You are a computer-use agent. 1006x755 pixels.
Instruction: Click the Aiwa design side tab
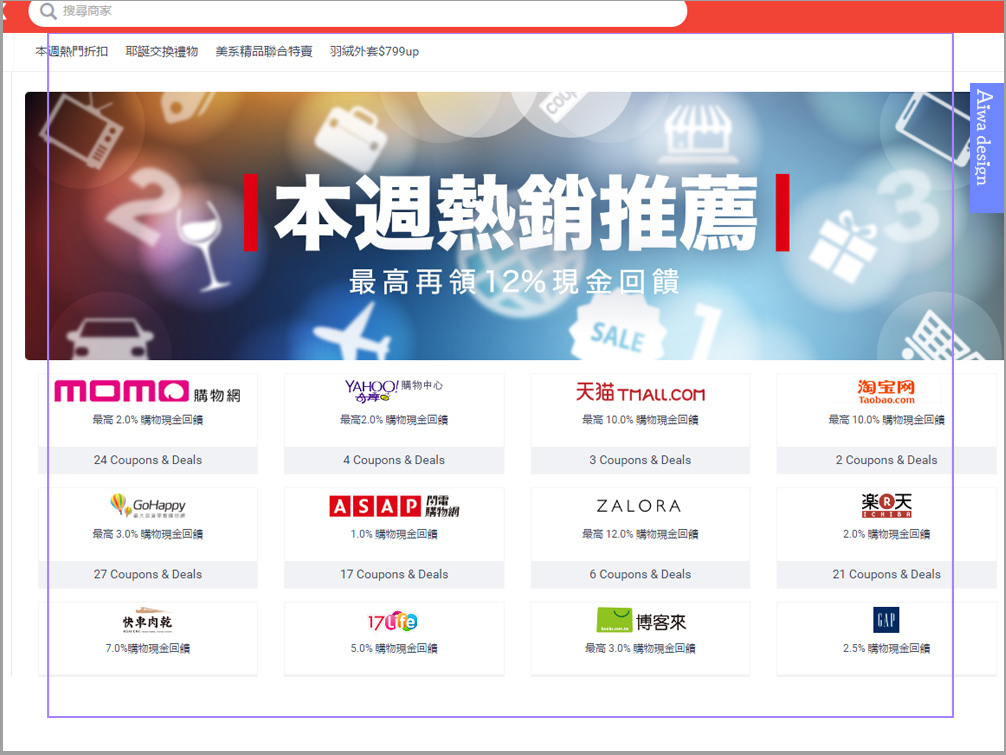986,148
